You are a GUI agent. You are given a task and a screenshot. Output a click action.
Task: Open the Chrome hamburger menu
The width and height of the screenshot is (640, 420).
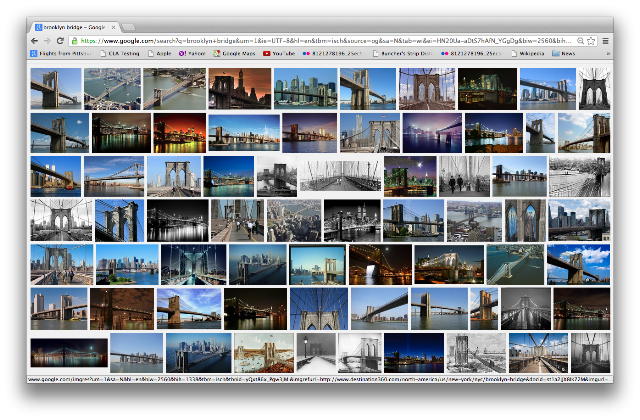606,41
